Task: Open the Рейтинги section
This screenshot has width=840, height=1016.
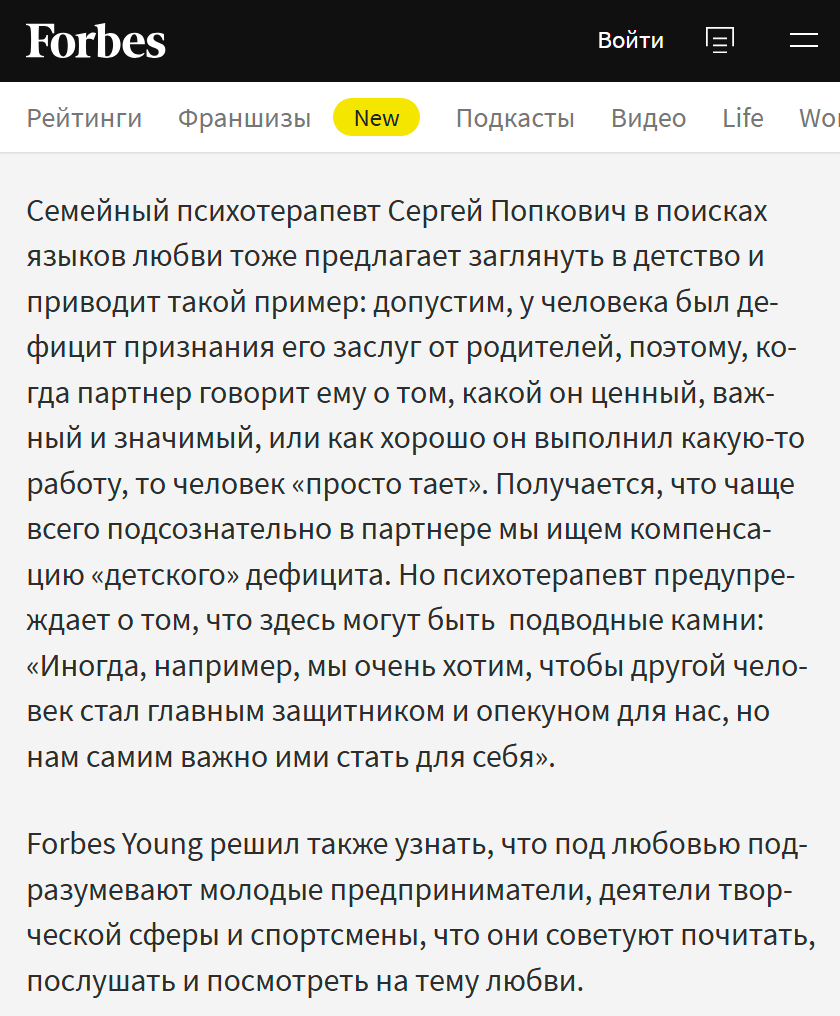Action: point(84,118)
